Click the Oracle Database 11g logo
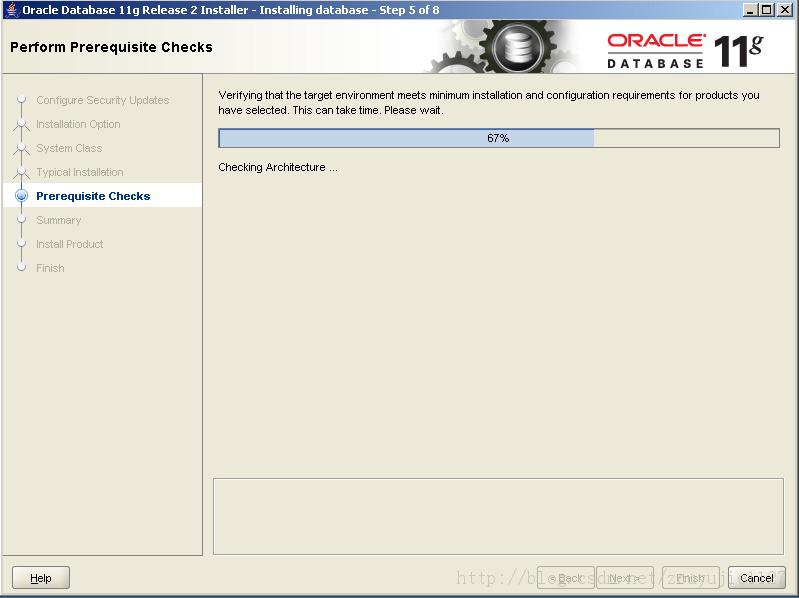The height and width of the screenshot is (598, 799). [x=685, y=51]
